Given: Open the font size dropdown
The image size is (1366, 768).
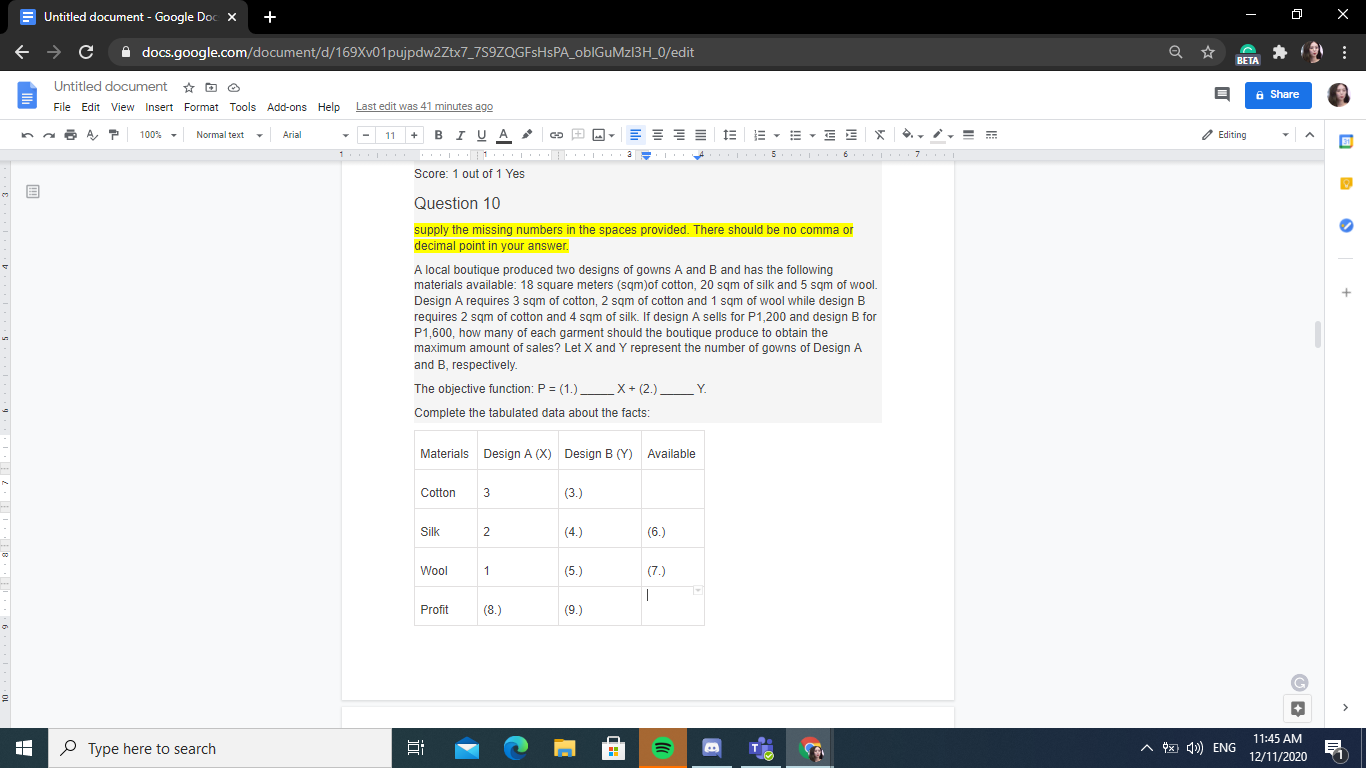Looking at the screenshot, I should coord(391,134).
